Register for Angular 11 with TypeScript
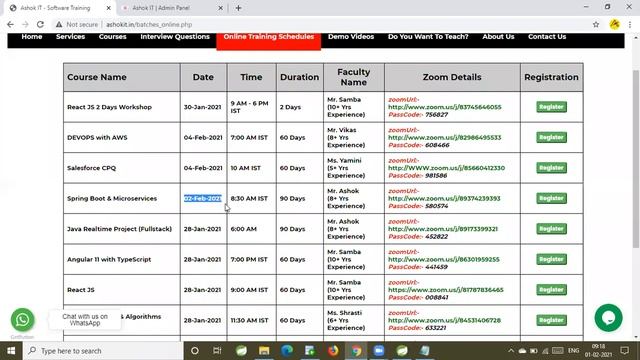The height and width of the screenshot is (360, 640). 551,259
